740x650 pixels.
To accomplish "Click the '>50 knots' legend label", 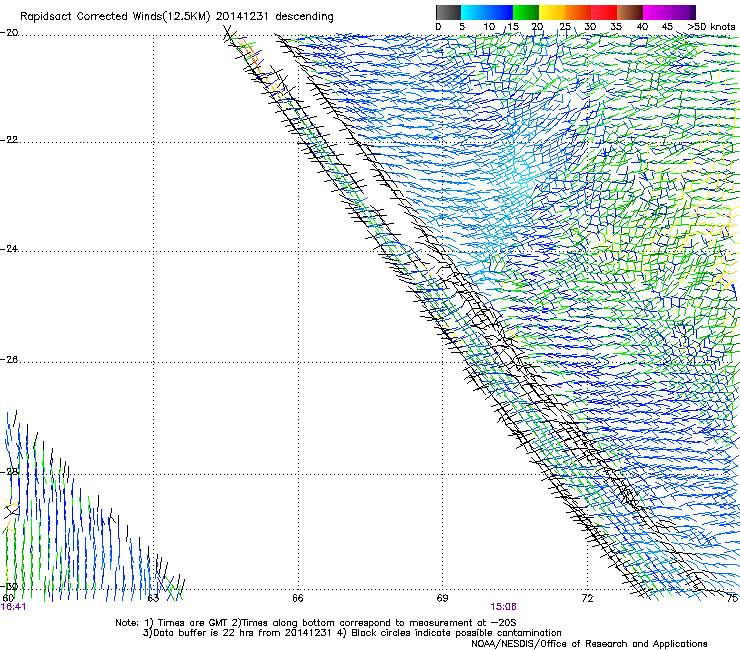I will [712, 27].
